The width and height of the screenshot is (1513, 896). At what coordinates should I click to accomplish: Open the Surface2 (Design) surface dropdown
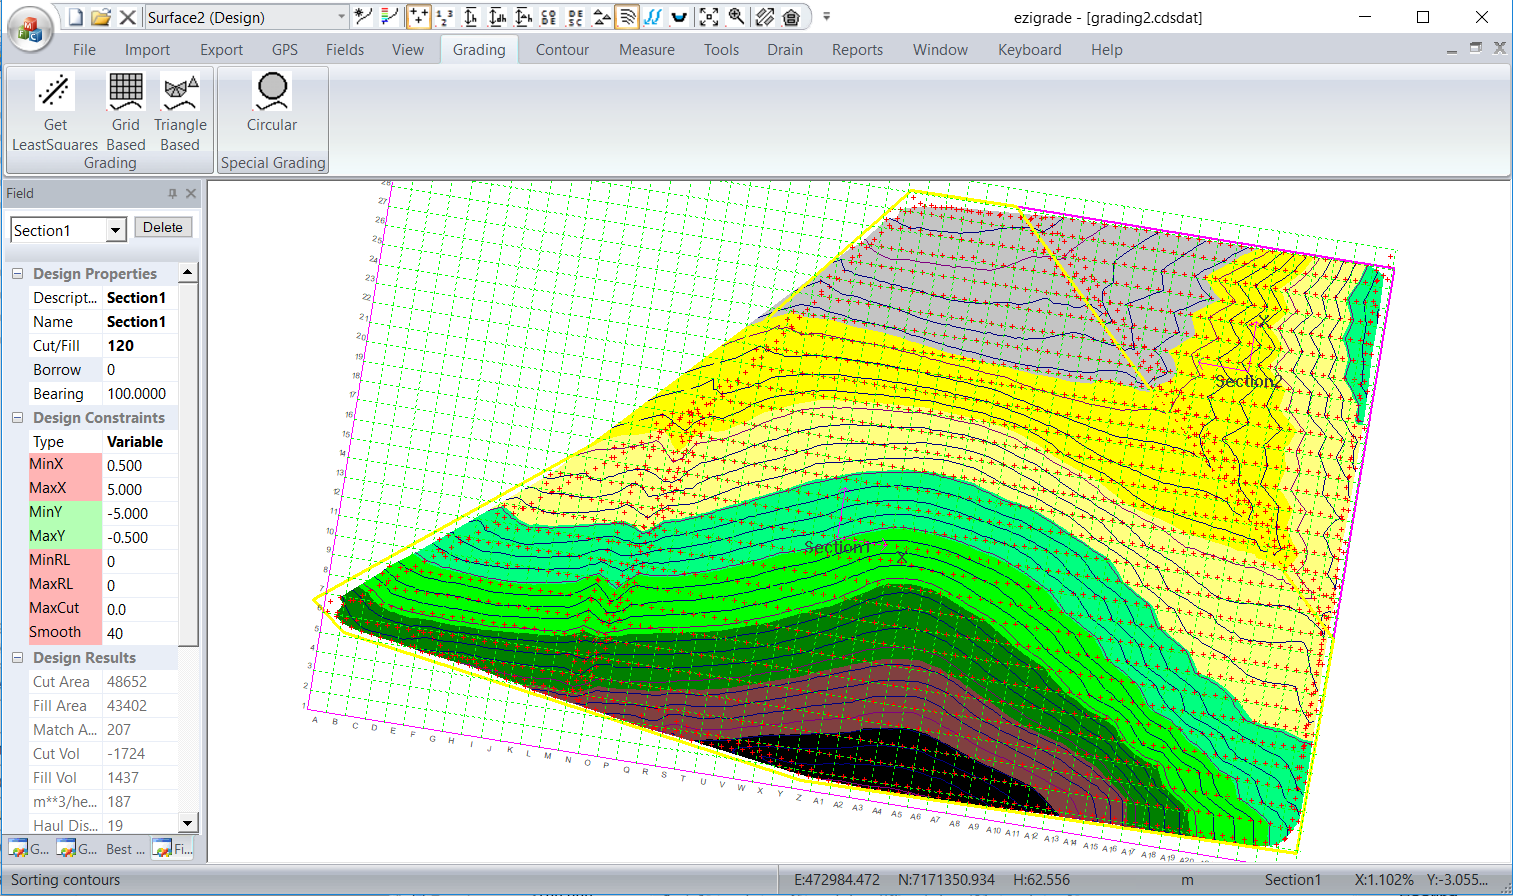341,17
